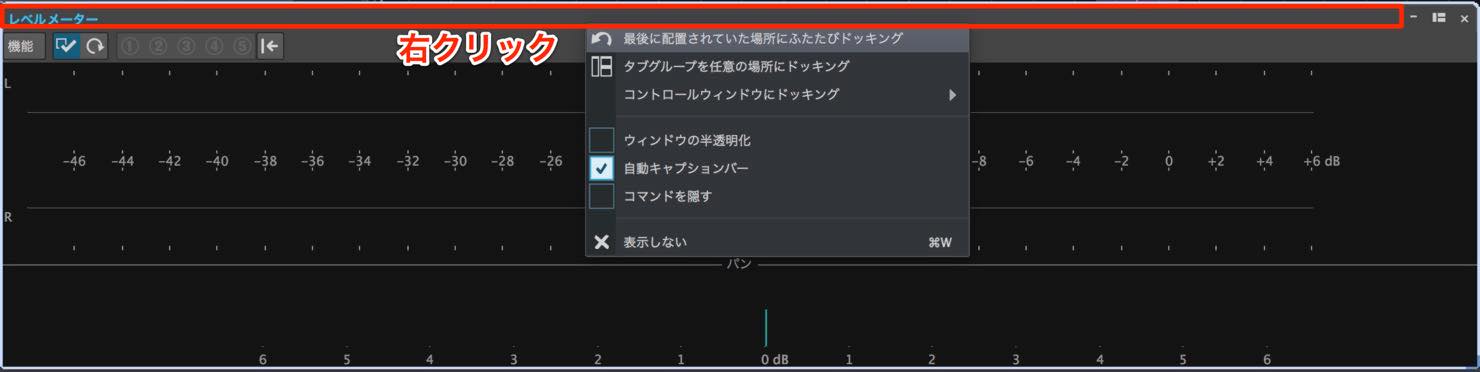Enable the ウィンドウの半透明化 checkbox
Image resolution: width=1480 pixels, height=372 pixels.
coord(601,140)
